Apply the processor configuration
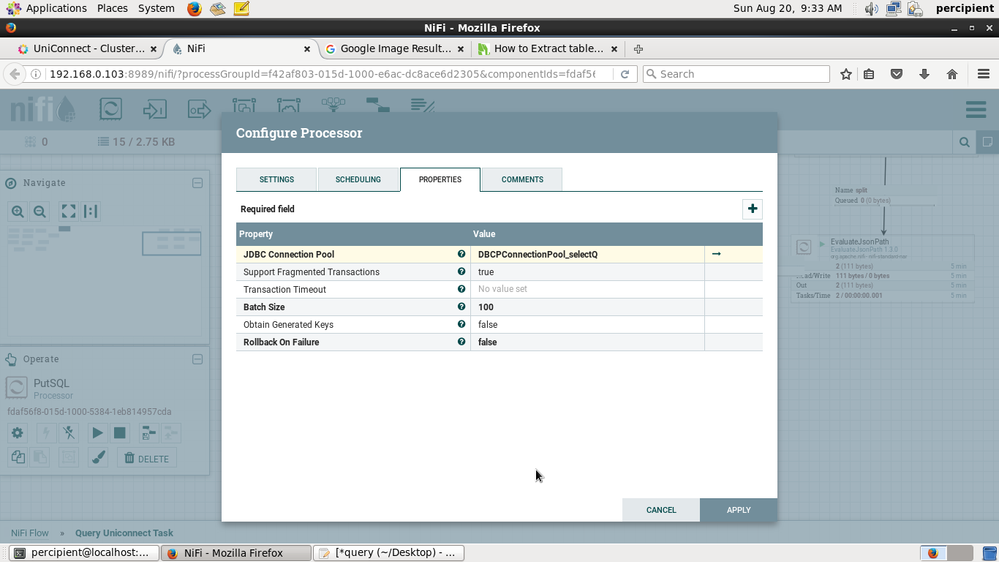 tap(738, 510)
